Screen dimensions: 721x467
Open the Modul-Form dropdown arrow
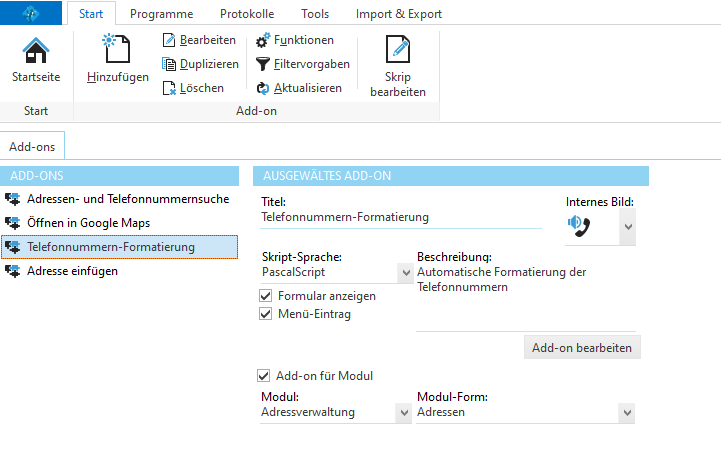click(x=627, y=412)
